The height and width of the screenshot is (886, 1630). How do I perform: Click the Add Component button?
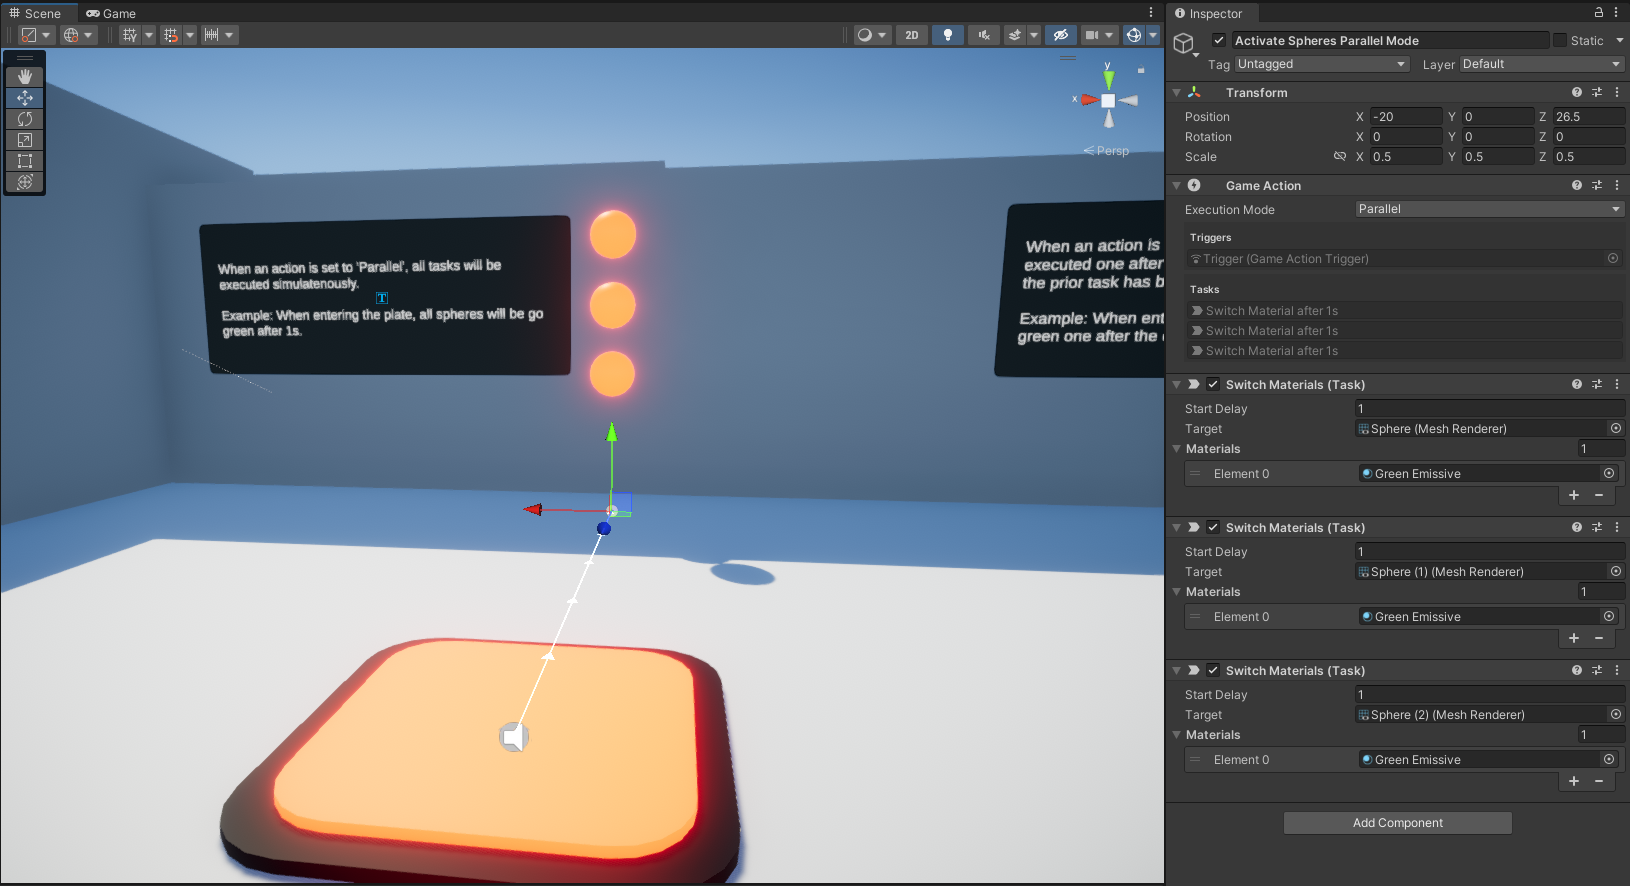click(x=1397, y=823)
